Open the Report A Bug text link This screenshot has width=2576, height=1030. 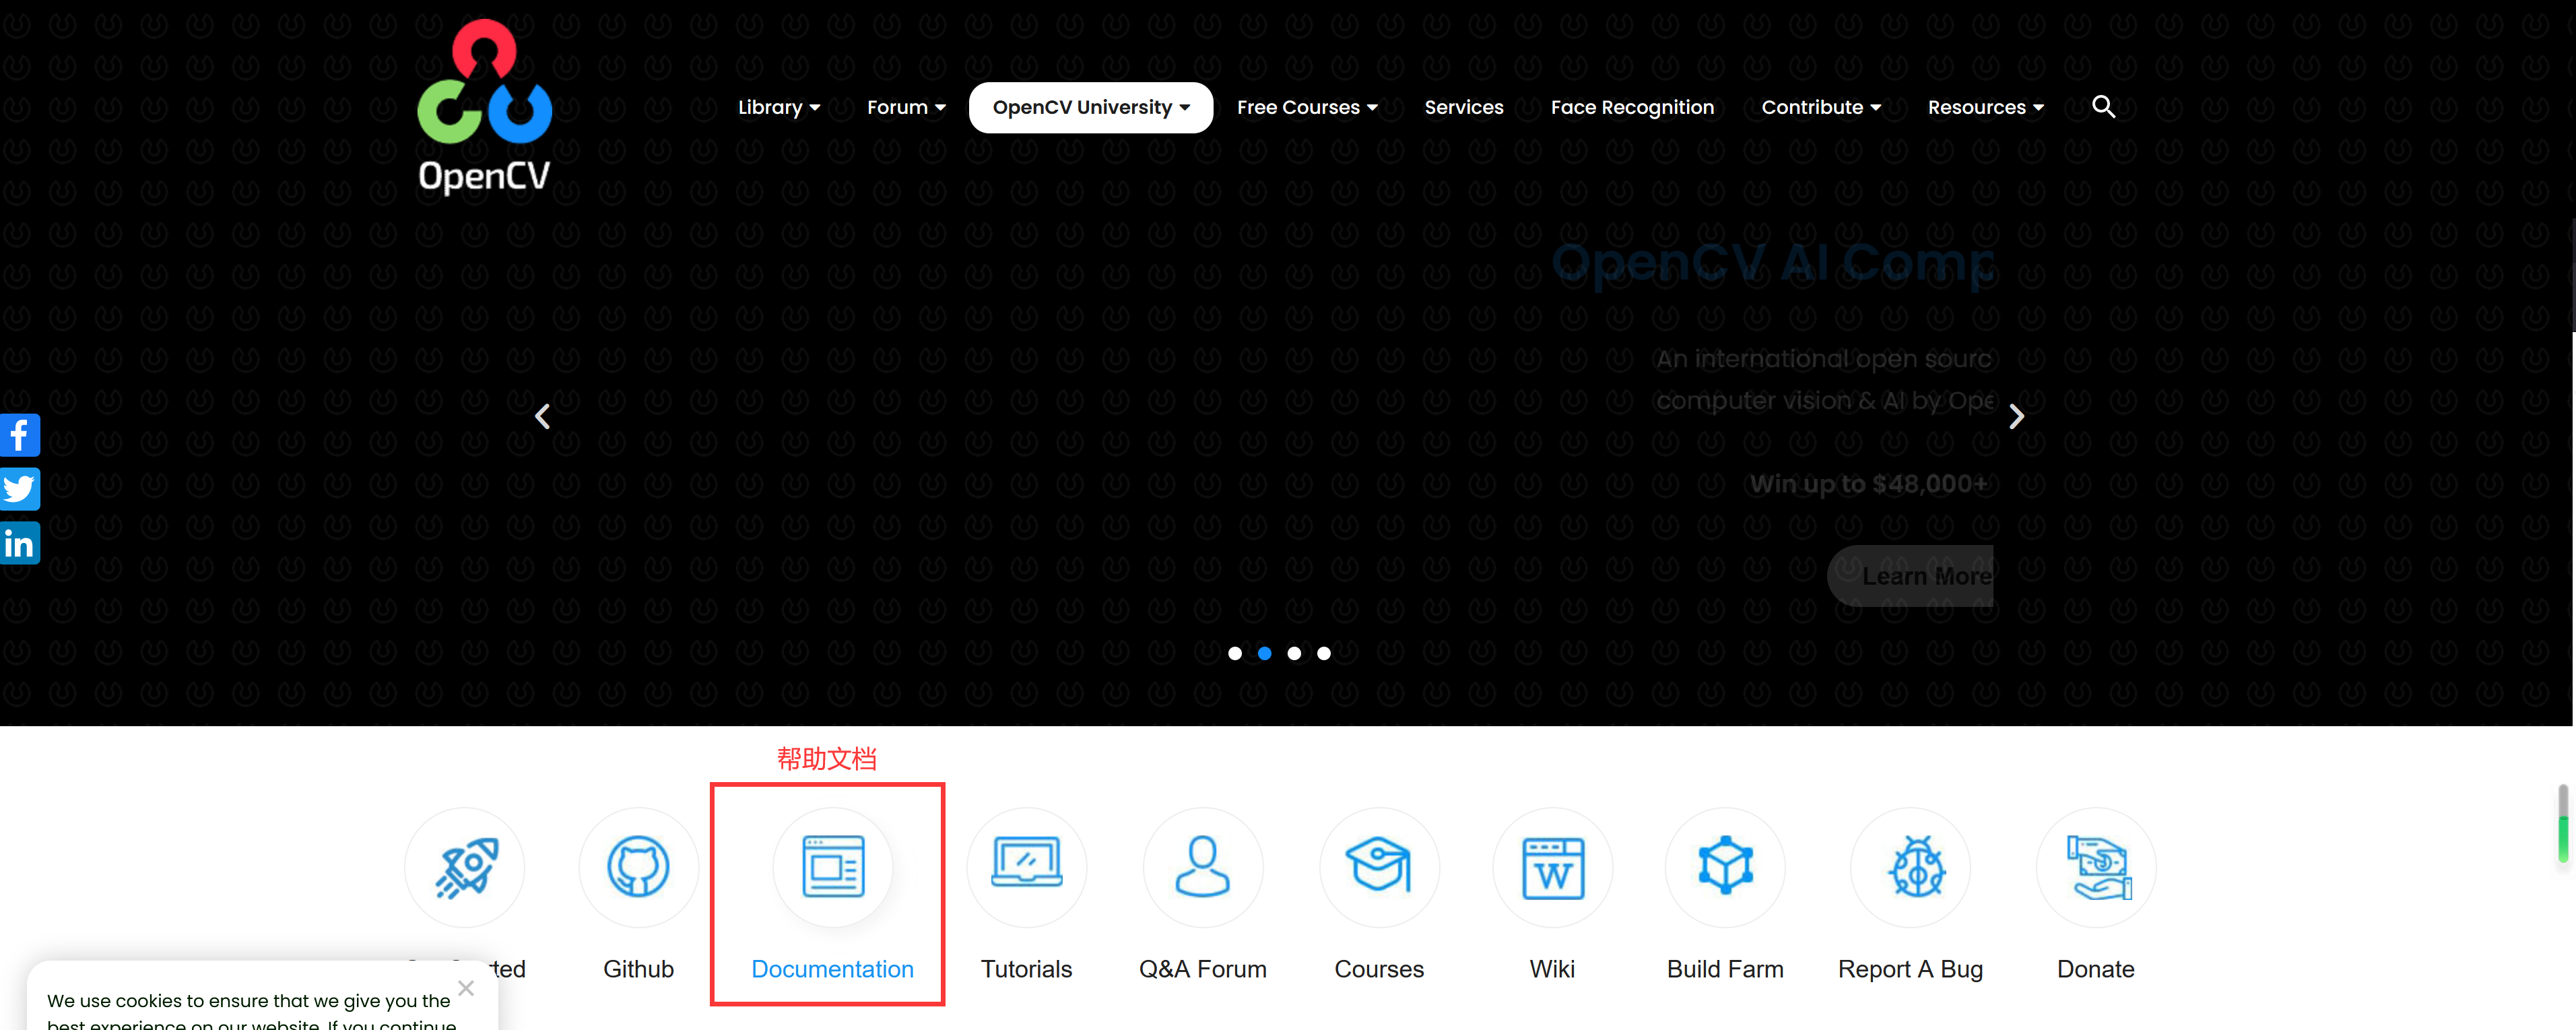[x=1910, y=969]
